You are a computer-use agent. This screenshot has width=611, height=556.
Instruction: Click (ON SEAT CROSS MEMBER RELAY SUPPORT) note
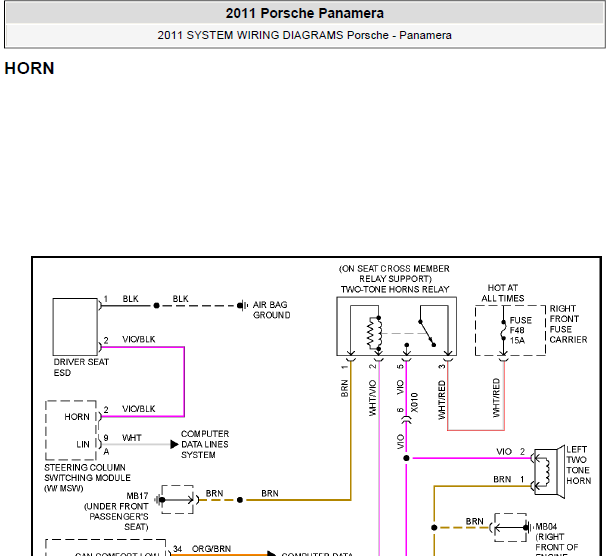point(394,274)
